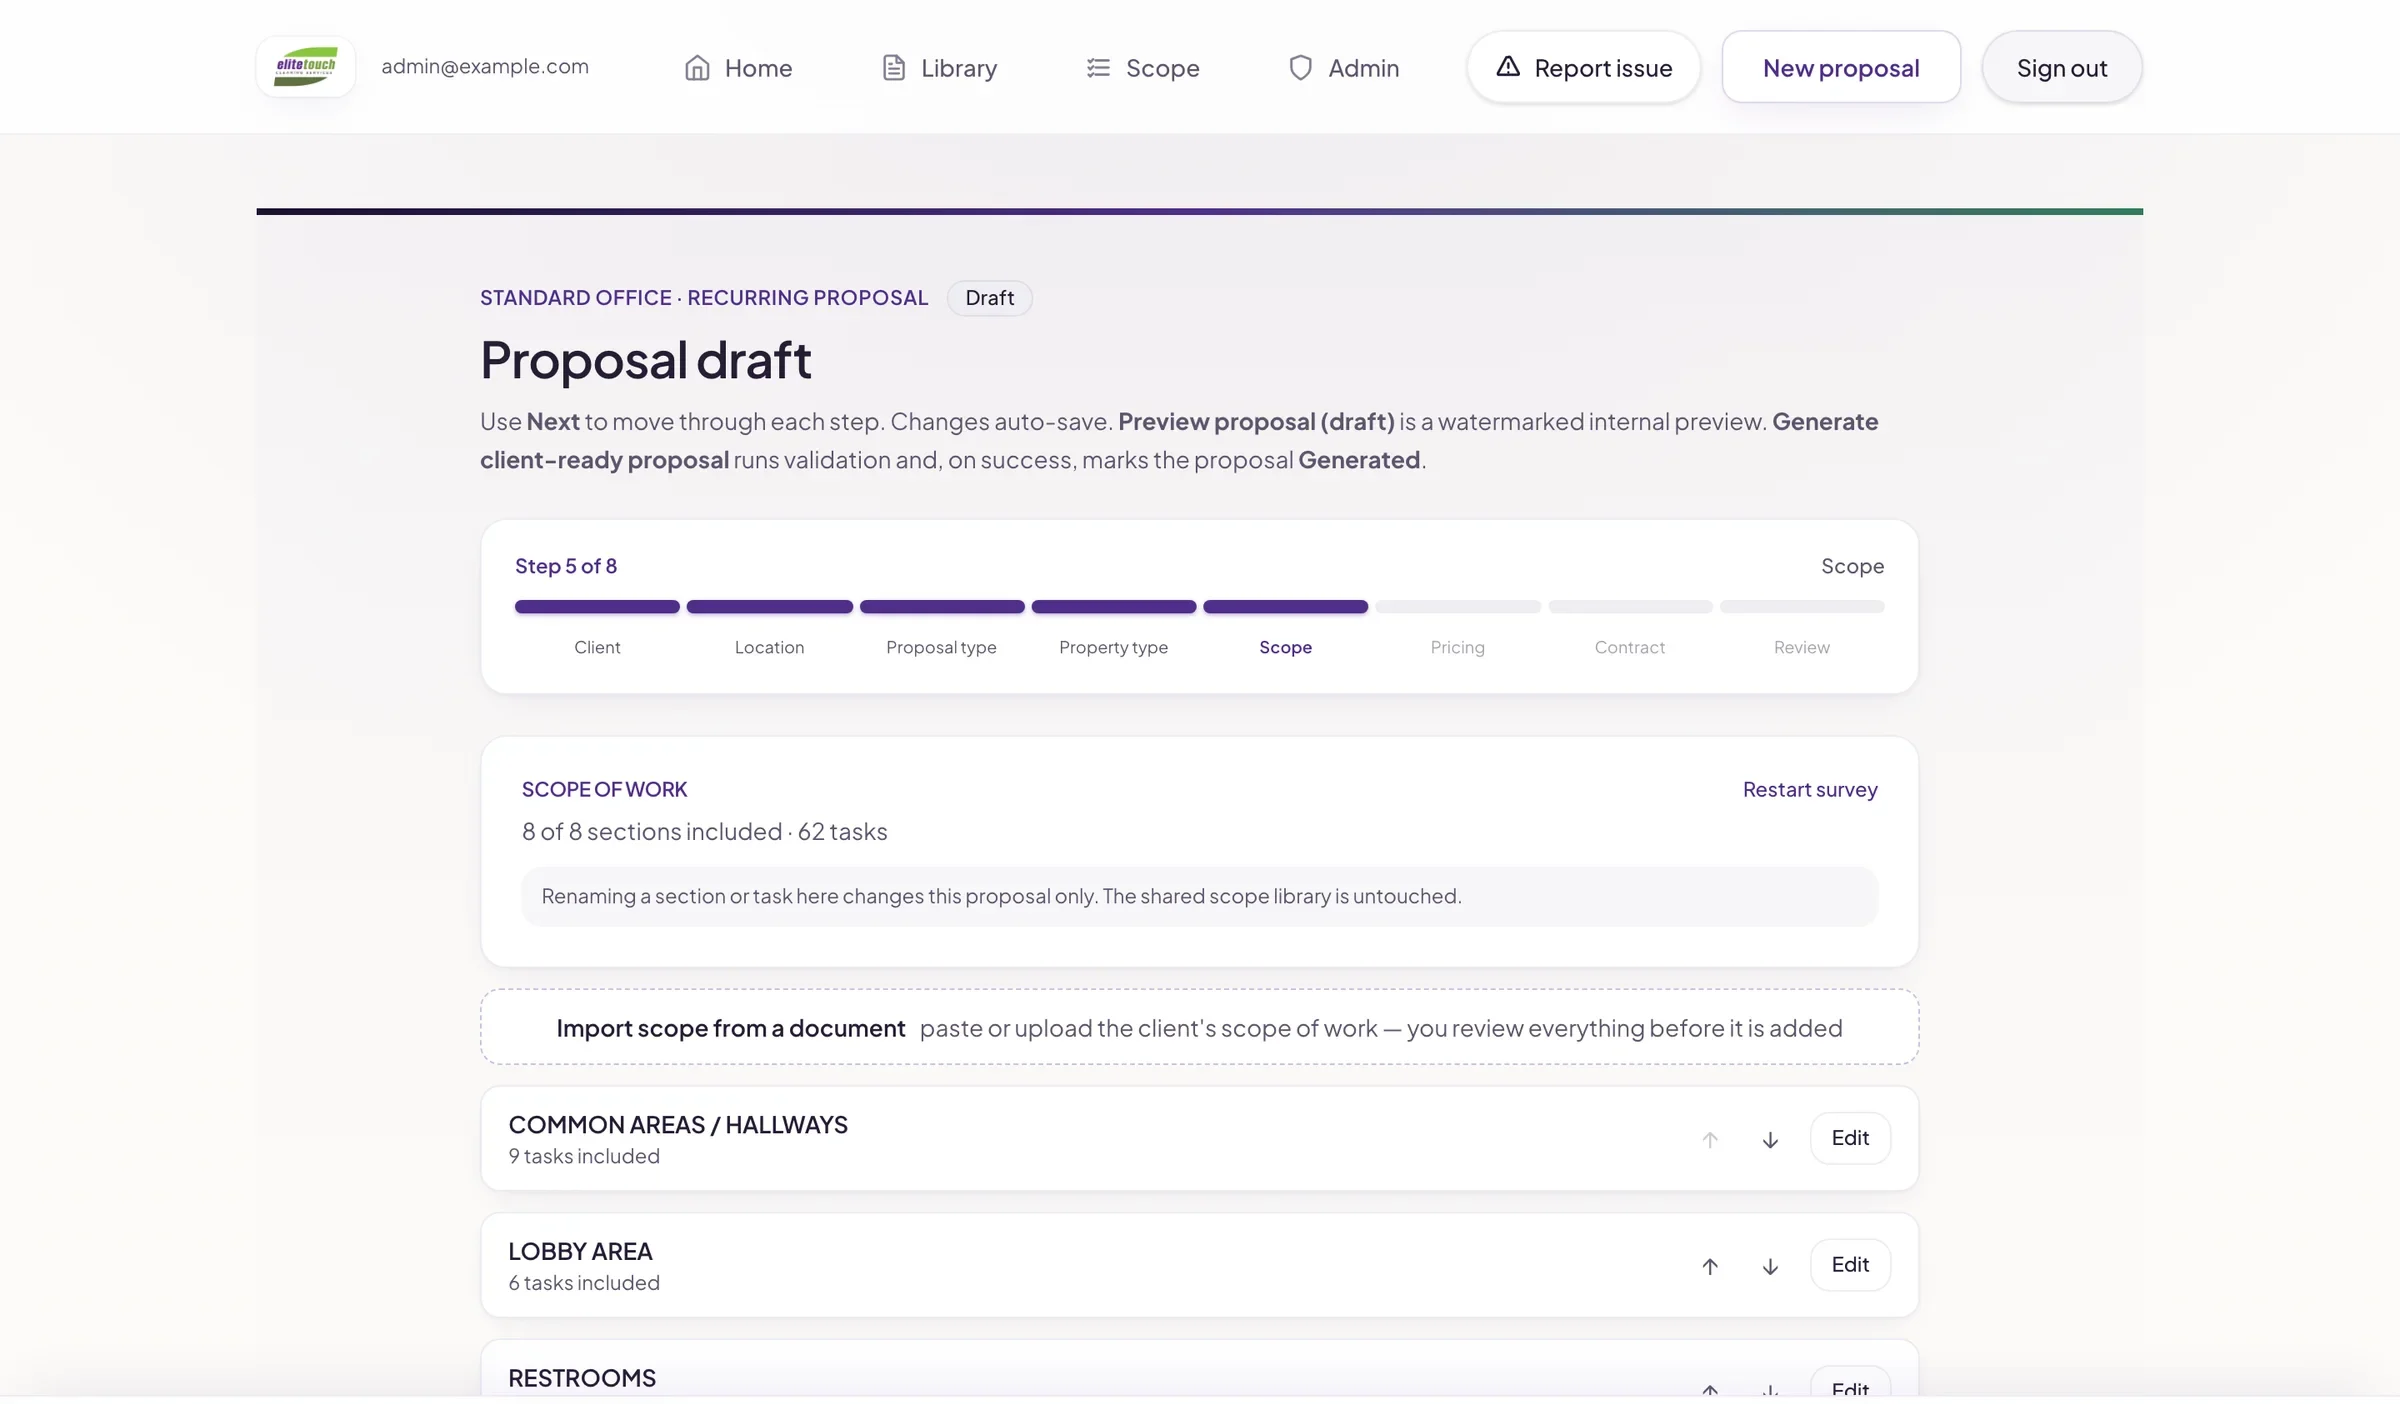Image resolution: width=2400 pixels, height=1404 pixels.
Task: Click the Review progress bar segment
Action: (x=1802, y=607)
